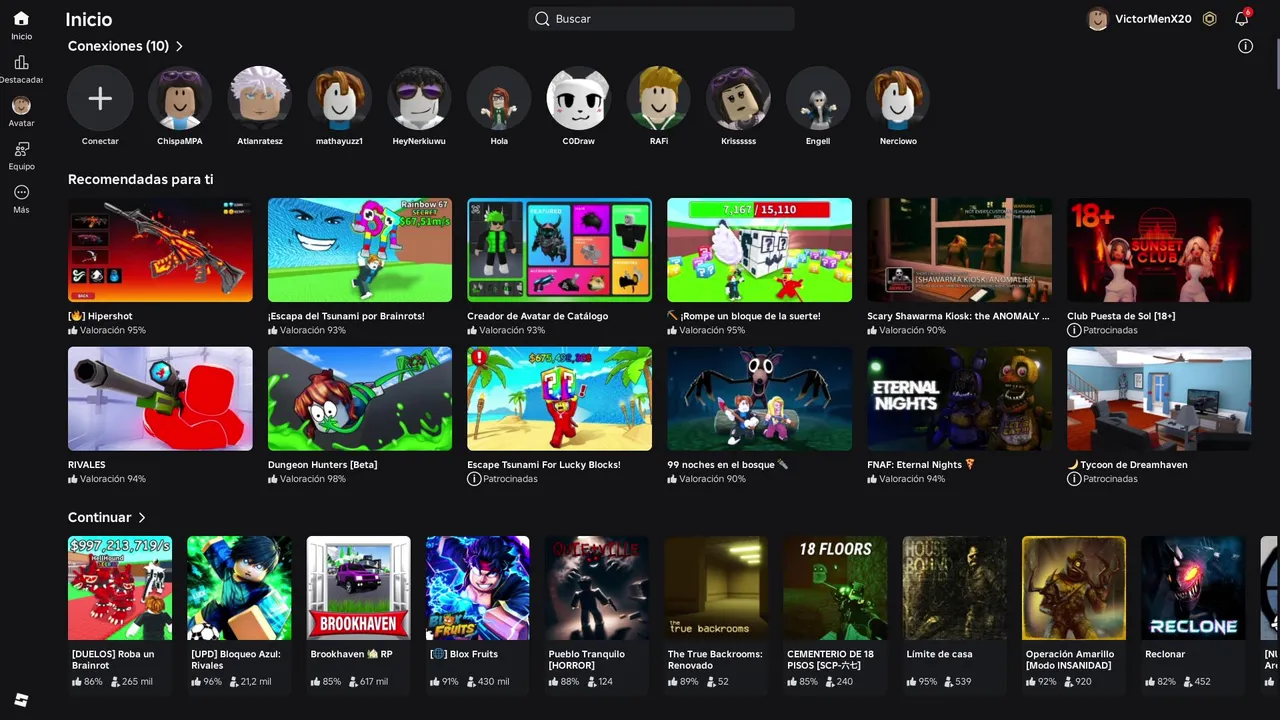Continue Brookhaven RP game
Screen dimensions: 1280x720
coord(358,588)
